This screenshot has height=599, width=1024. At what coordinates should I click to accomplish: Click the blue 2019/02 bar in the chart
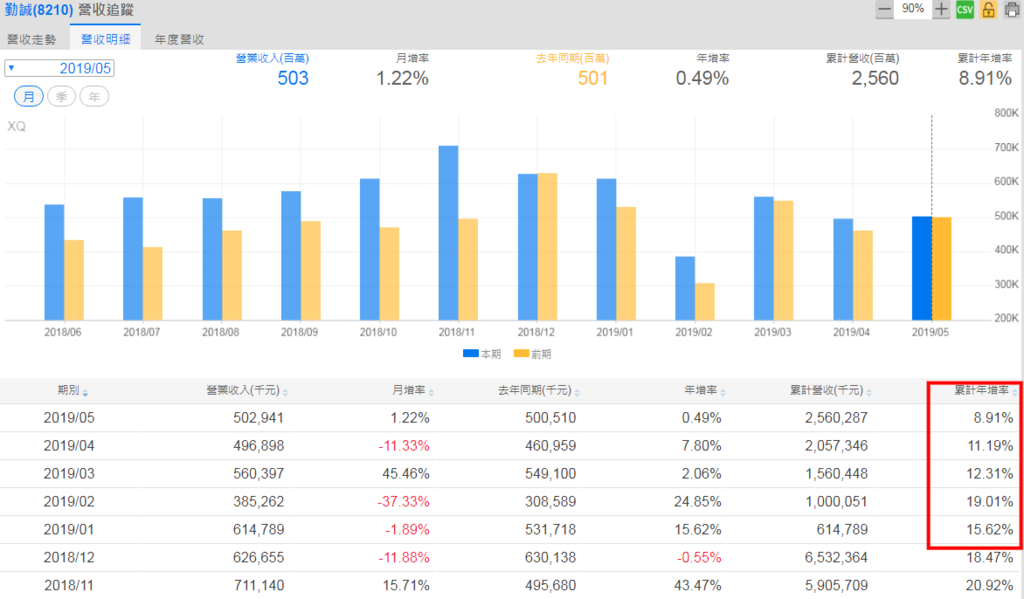tap(685, 288)
